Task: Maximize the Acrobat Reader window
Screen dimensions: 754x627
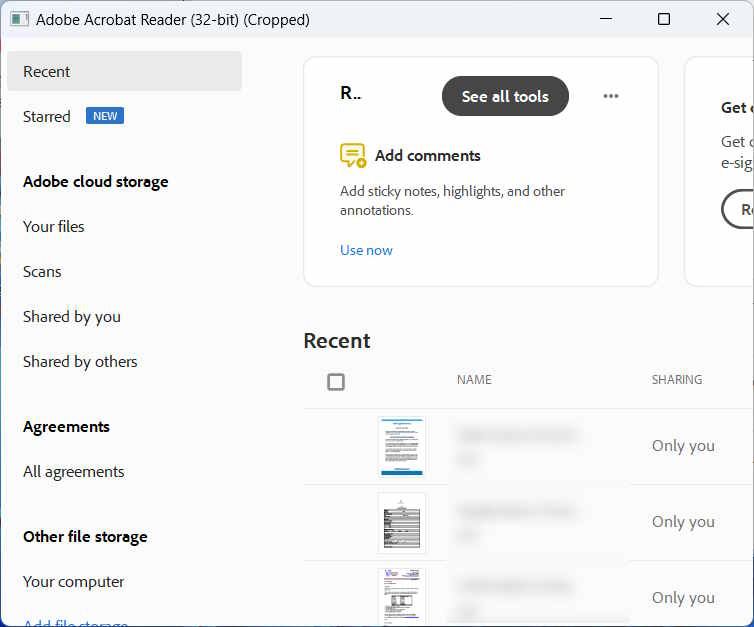Action: click(664, 19)
